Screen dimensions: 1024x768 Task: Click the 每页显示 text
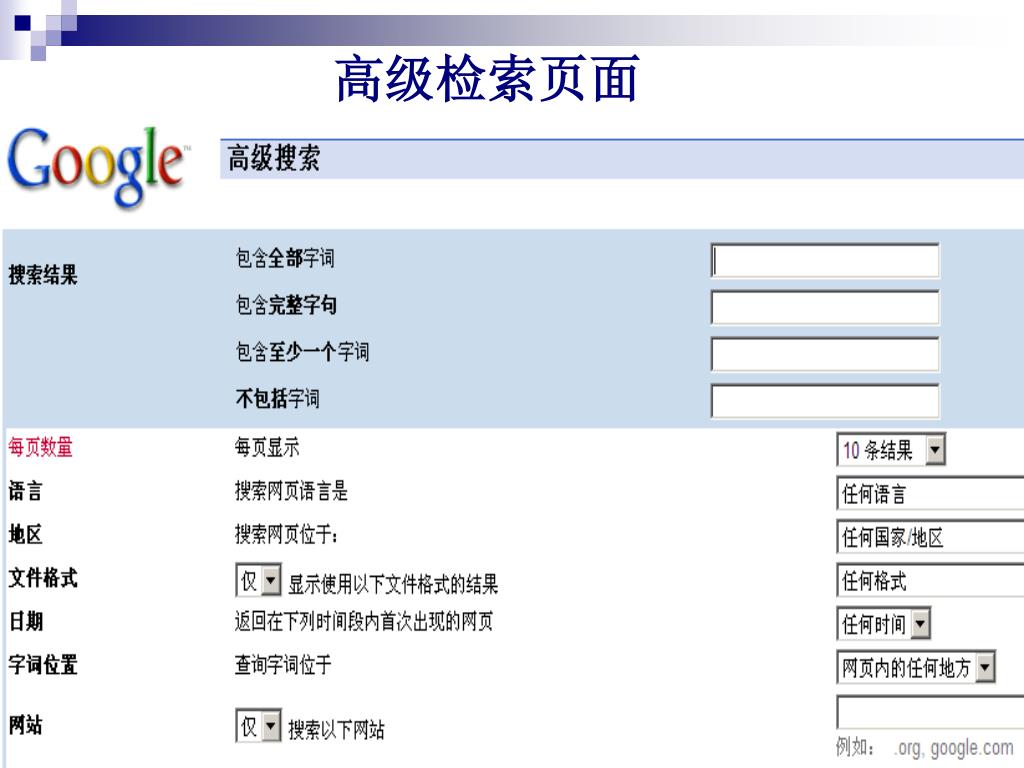tap(267, 447)
